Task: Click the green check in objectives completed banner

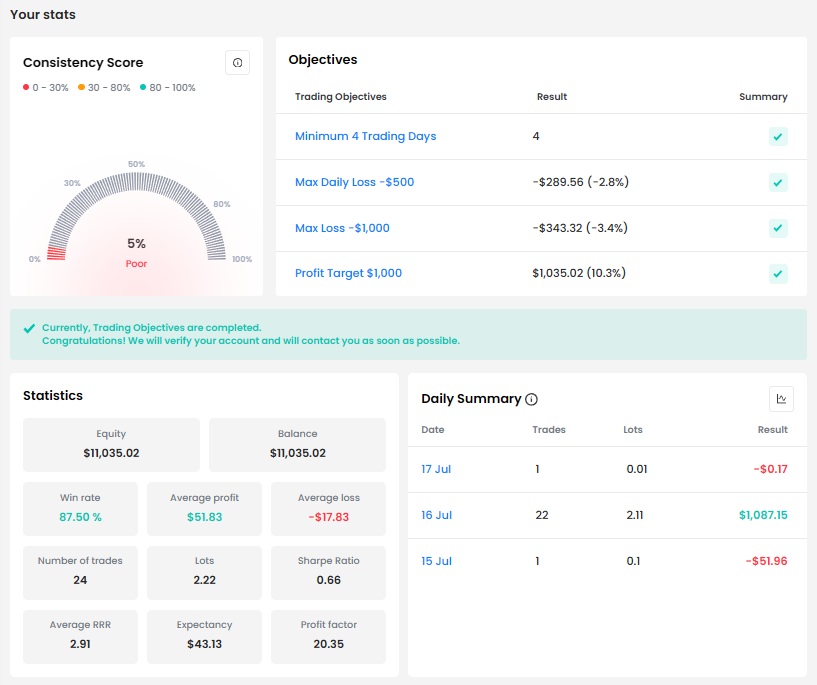Action: 29,328
